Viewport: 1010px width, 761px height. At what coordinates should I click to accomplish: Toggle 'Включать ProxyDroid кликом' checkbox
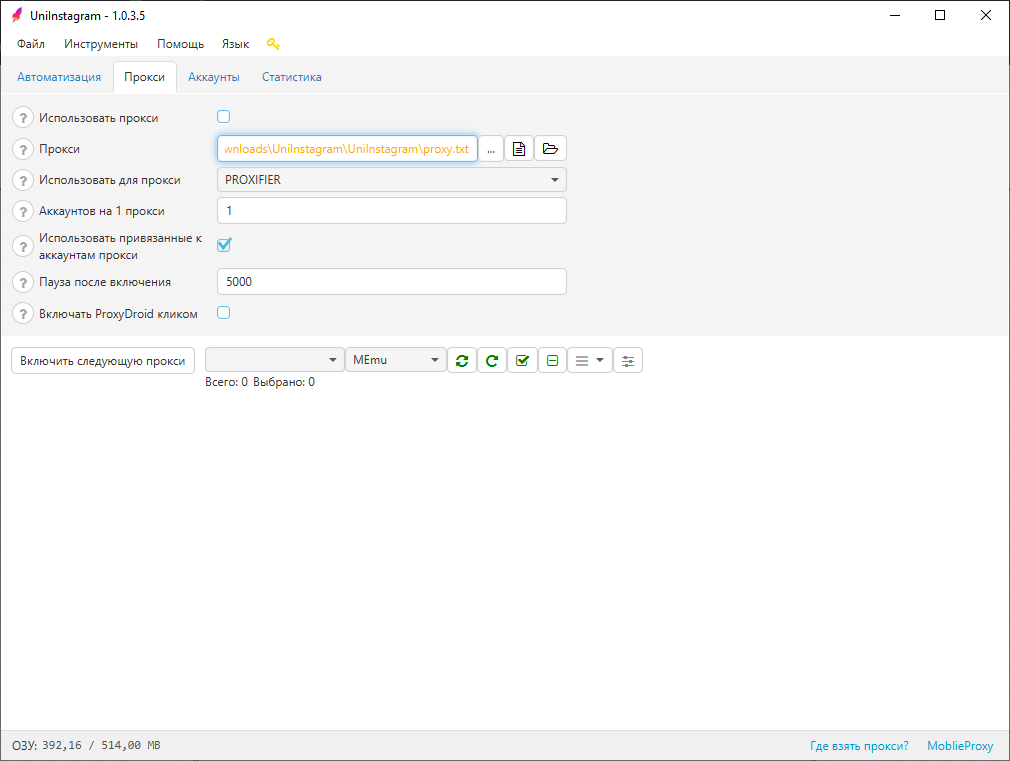(x=224, y=313)
